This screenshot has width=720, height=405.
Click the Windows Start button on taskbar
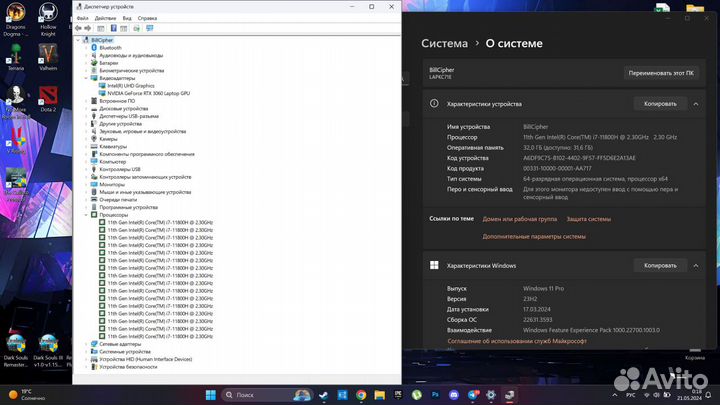(211, 395)
